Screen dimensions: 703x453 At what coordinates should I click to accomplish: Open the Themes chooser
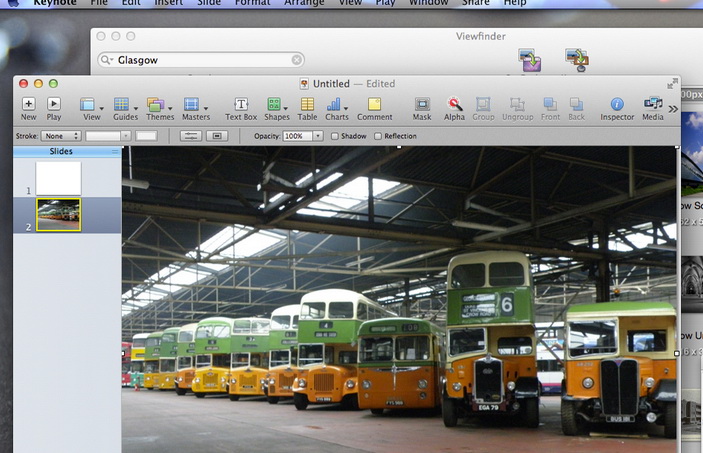160,109
